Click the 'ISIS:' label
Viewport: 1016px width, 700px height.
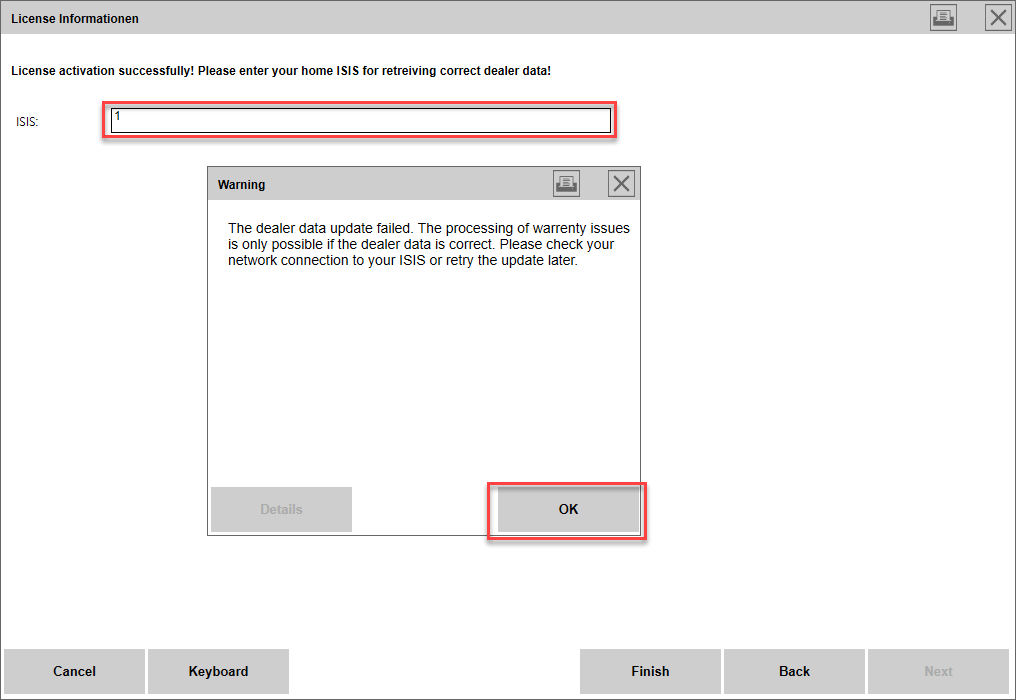click(27, 122)
